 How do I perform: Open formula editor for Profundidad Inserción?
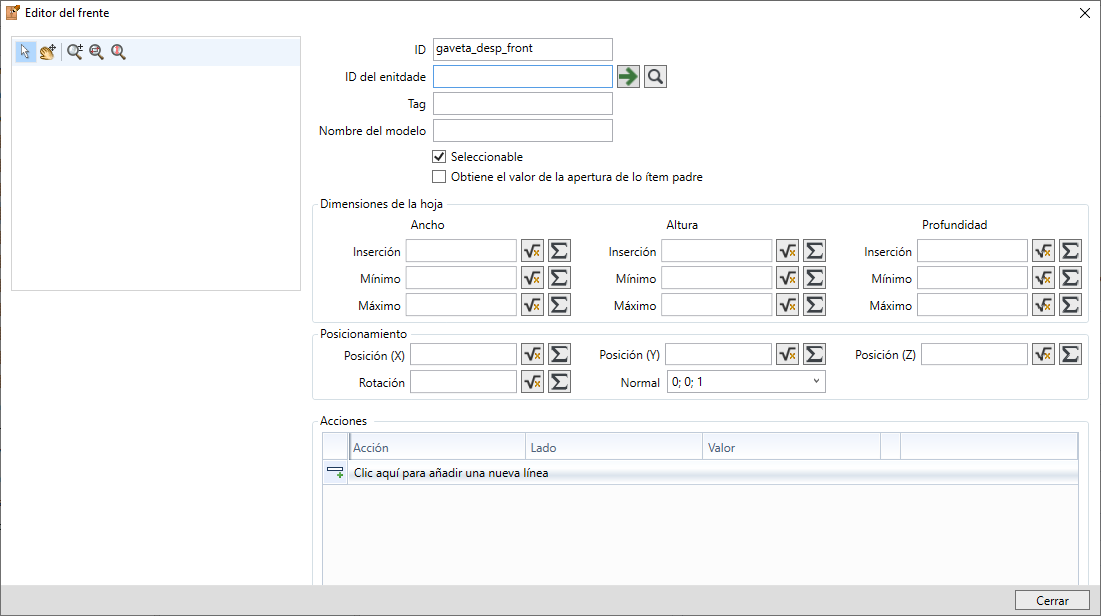(1043, 251)
